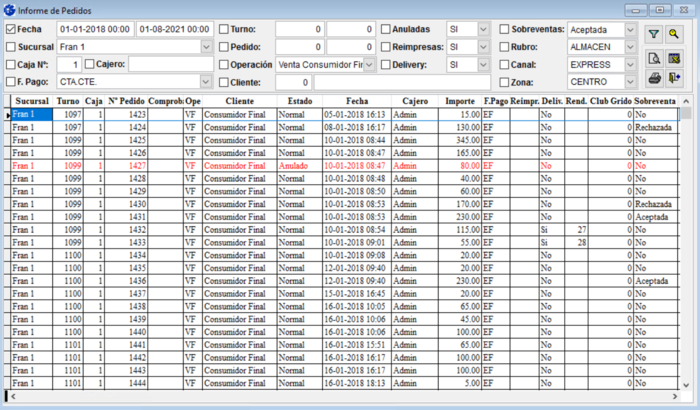Click the Importe column header
Image resolution: width=700 pixels, height=410 pixels.
(460, 101)
